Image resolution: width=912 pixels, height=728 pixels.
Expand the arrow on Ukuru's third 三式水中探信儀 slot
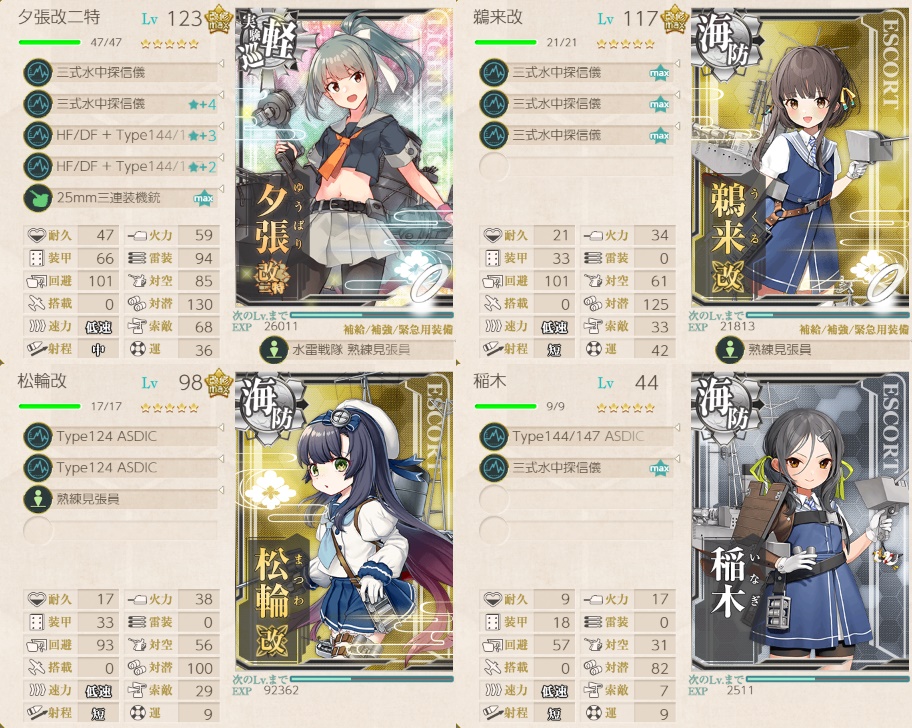tap(677, 126)
